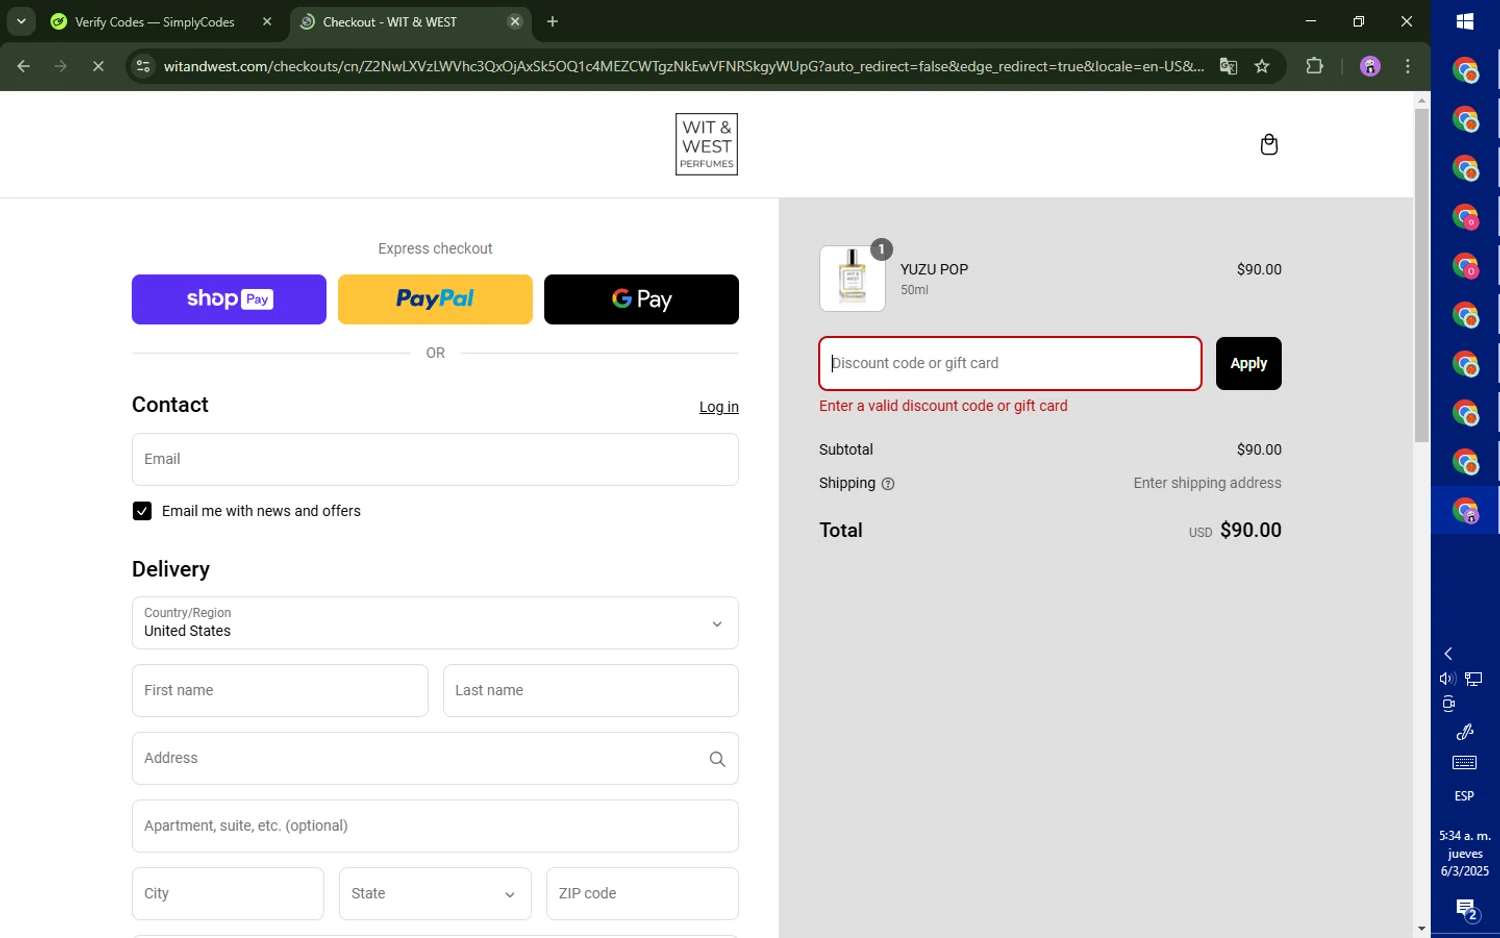Open the Windows notification center icon
The width and height of the screenshot is (1500, 938).
click(x=1466, y=910)
